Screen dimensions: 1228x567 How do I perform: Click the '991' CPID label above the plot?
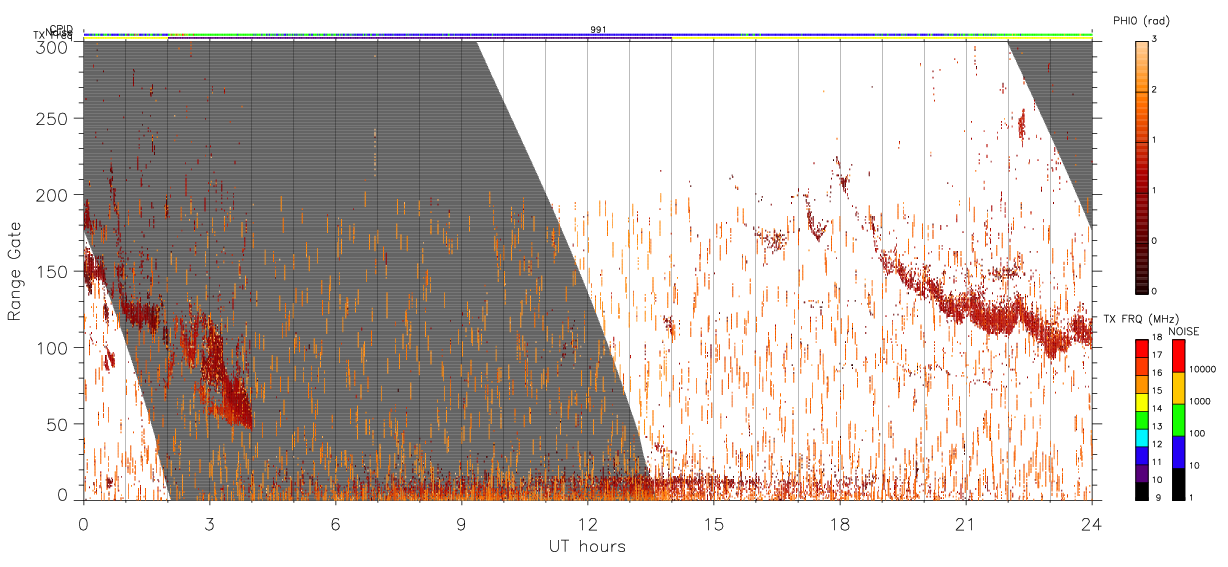tap(597, 30)
